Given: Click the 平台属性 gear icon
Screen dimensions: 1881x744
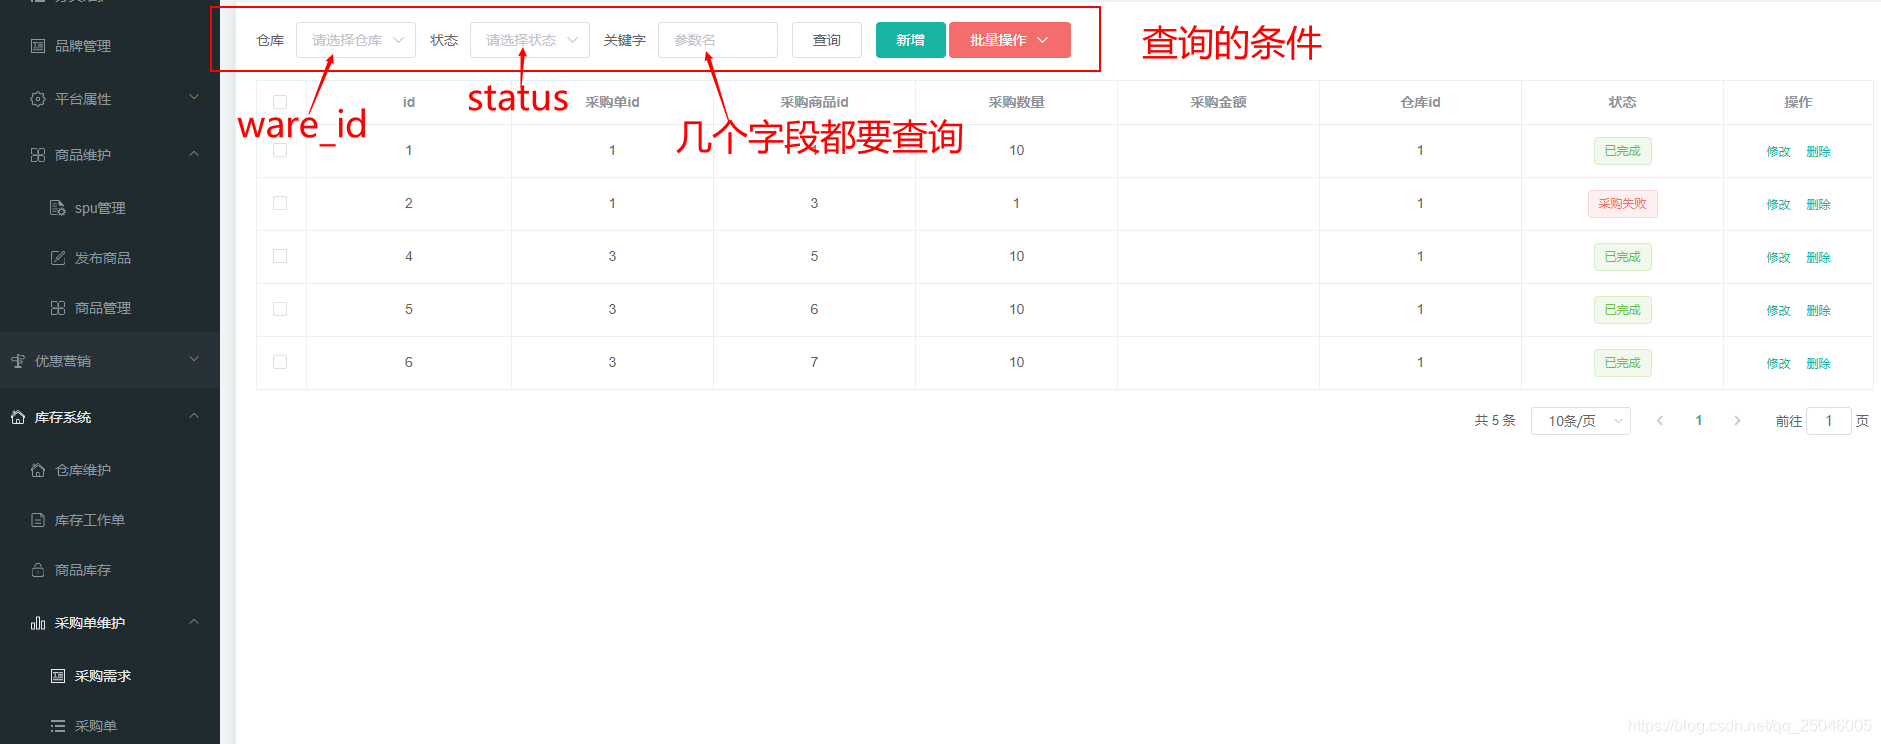Looking at the screenshot, I should point(38,99).
